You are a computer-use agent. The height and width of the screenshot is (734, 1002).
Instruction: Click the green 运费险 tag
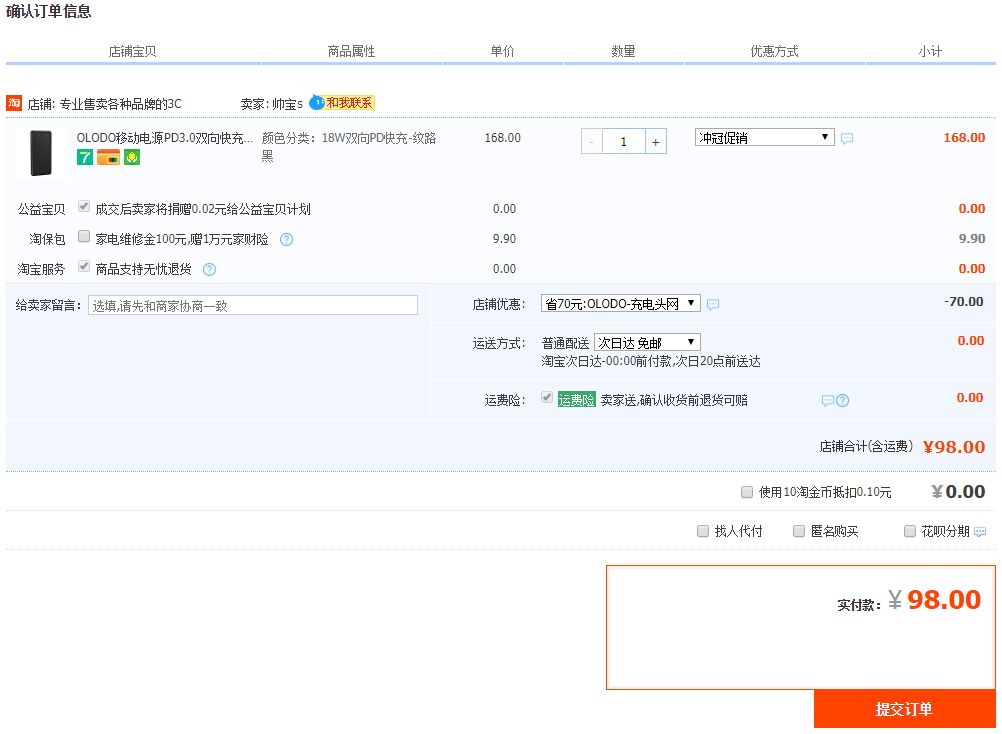[x=576, y=400]
